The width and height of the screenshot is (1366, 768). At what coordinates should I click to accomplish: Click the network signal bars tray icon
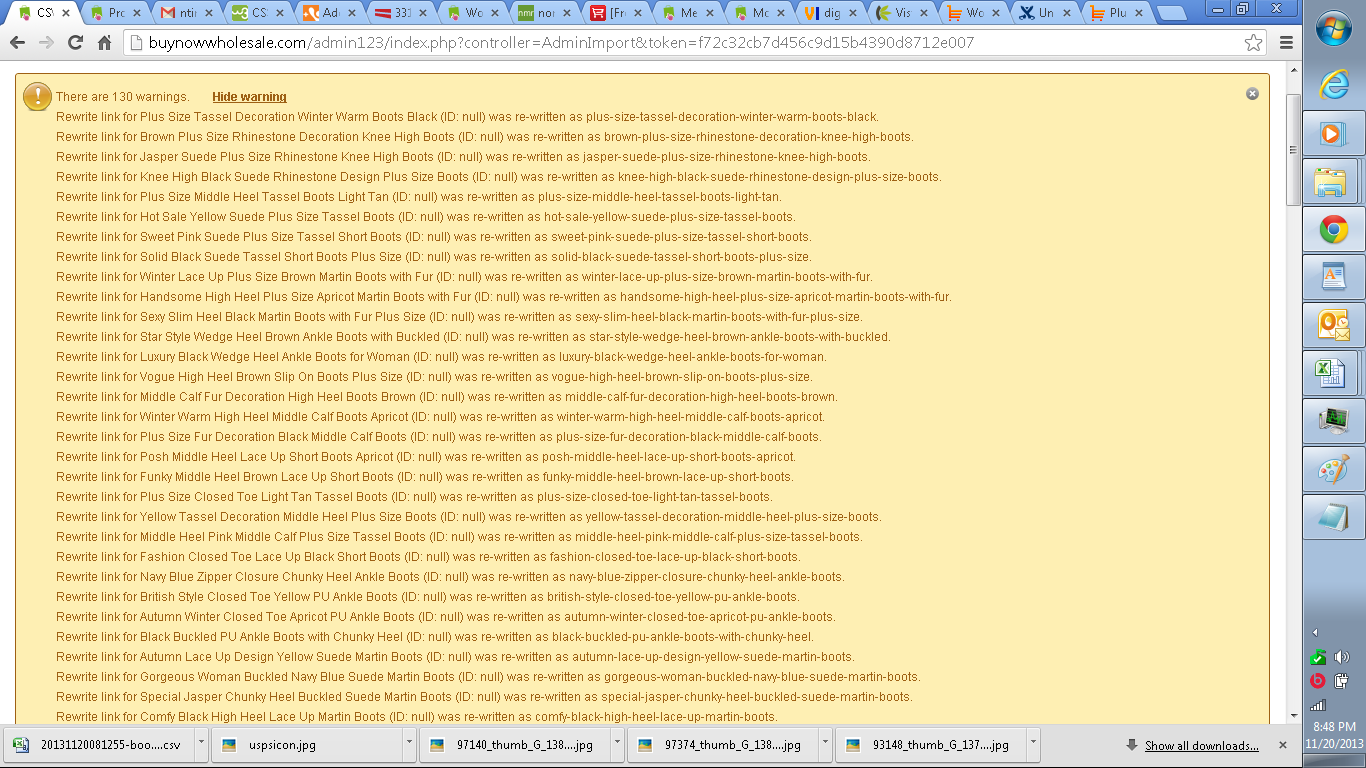[1318, 705]
